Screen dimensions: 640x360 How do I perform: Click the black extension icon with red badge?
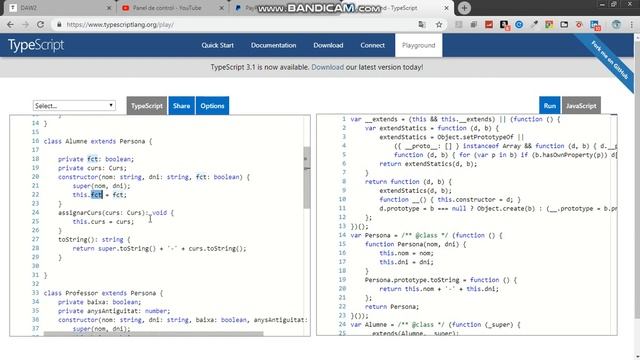tap(504, 25)
